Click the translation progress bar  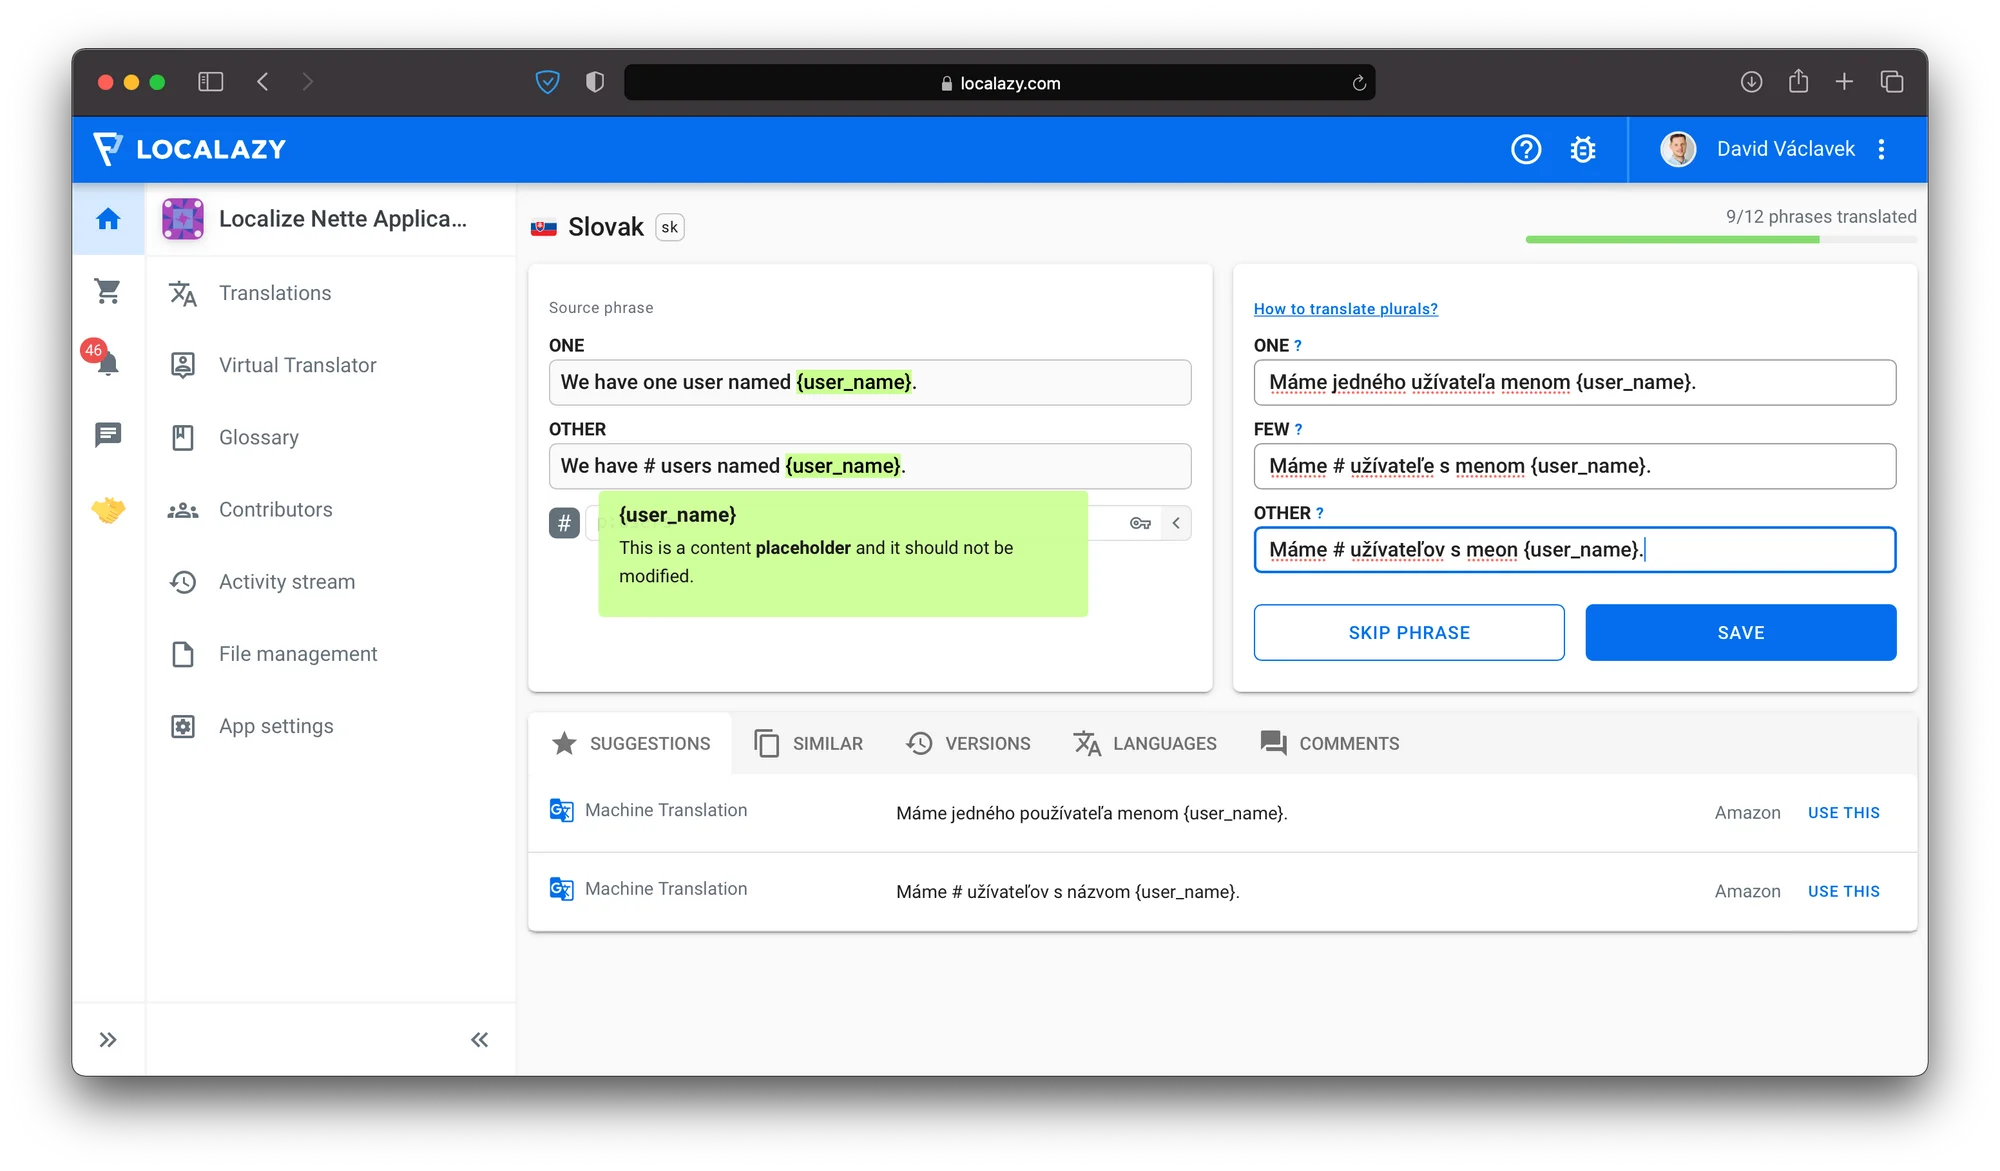(1720, 240)
